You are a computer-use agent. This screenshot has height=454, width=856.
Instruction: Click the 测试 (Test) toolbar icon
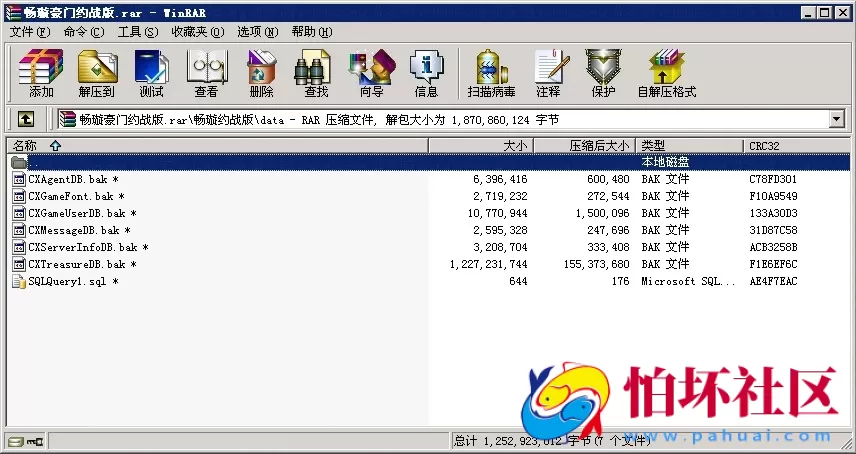(151, 67)
